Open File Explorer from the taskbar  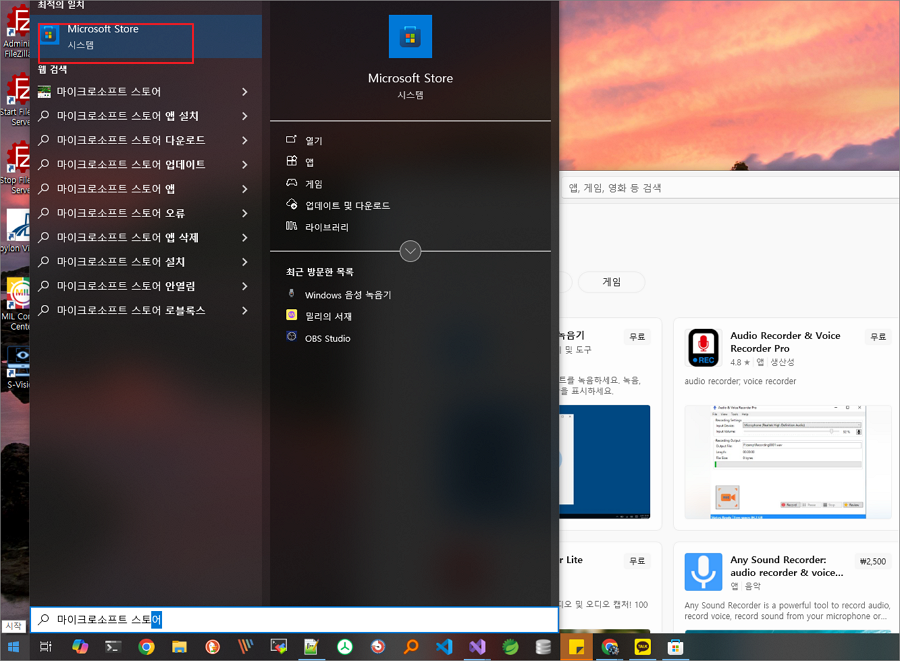(x=180, y=647)
